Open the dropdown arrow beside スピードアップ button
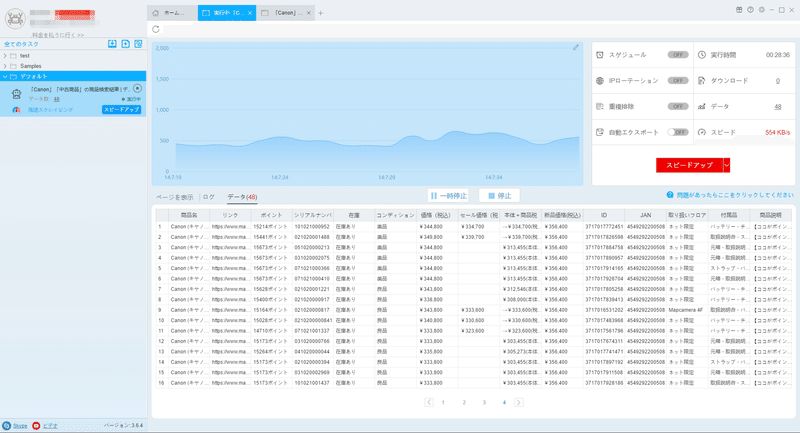Image resolution: width=800 pixels, height=433 pixels. (x=727, y=165)
